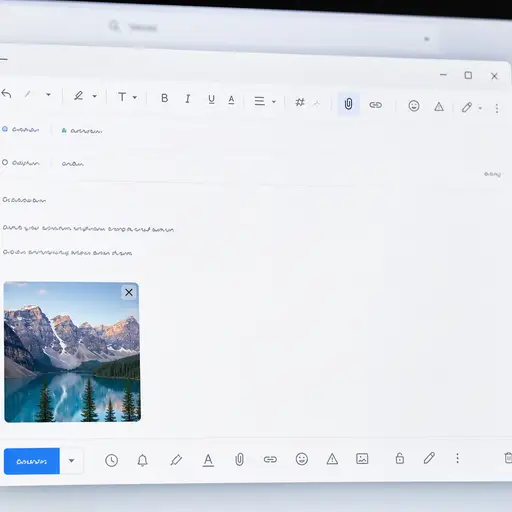Open three-dot more options in bottom bar
The image size is (512, 512).
coord(457,458)
